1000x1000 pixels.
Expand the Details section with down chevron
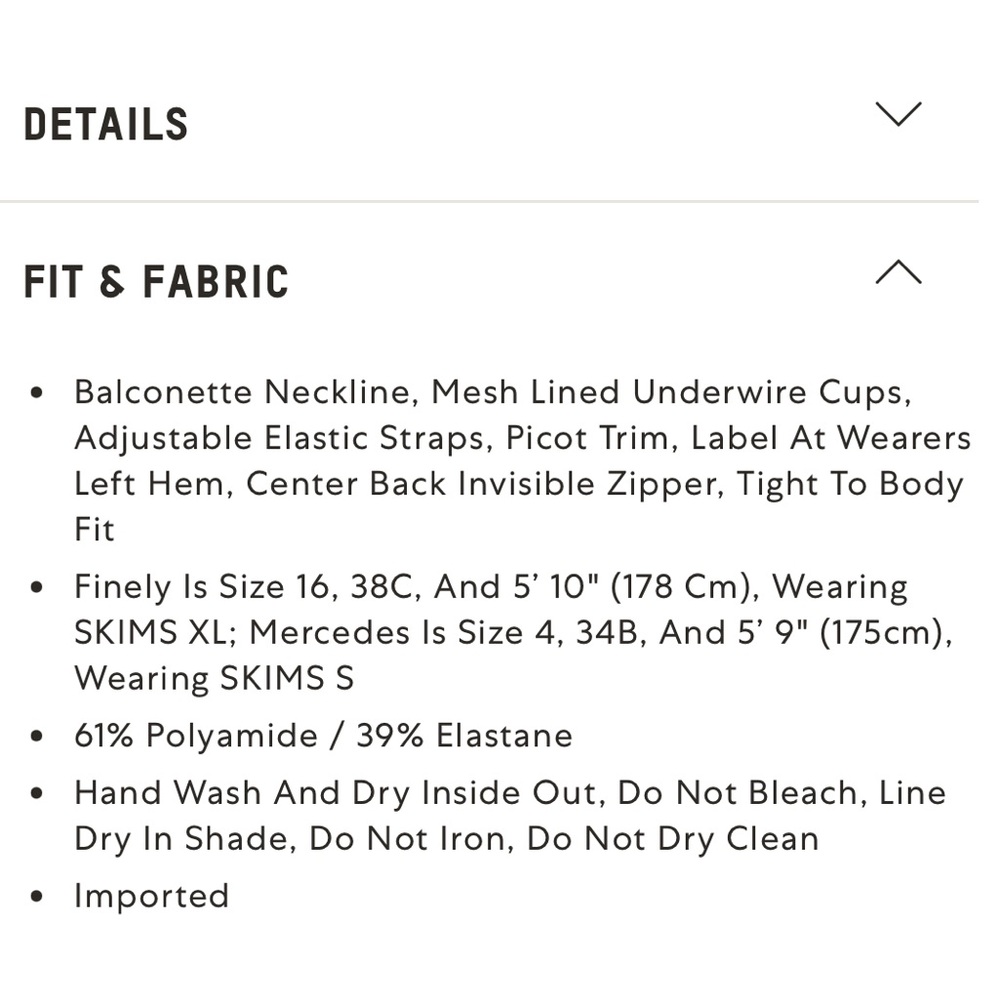coord(898,115)
